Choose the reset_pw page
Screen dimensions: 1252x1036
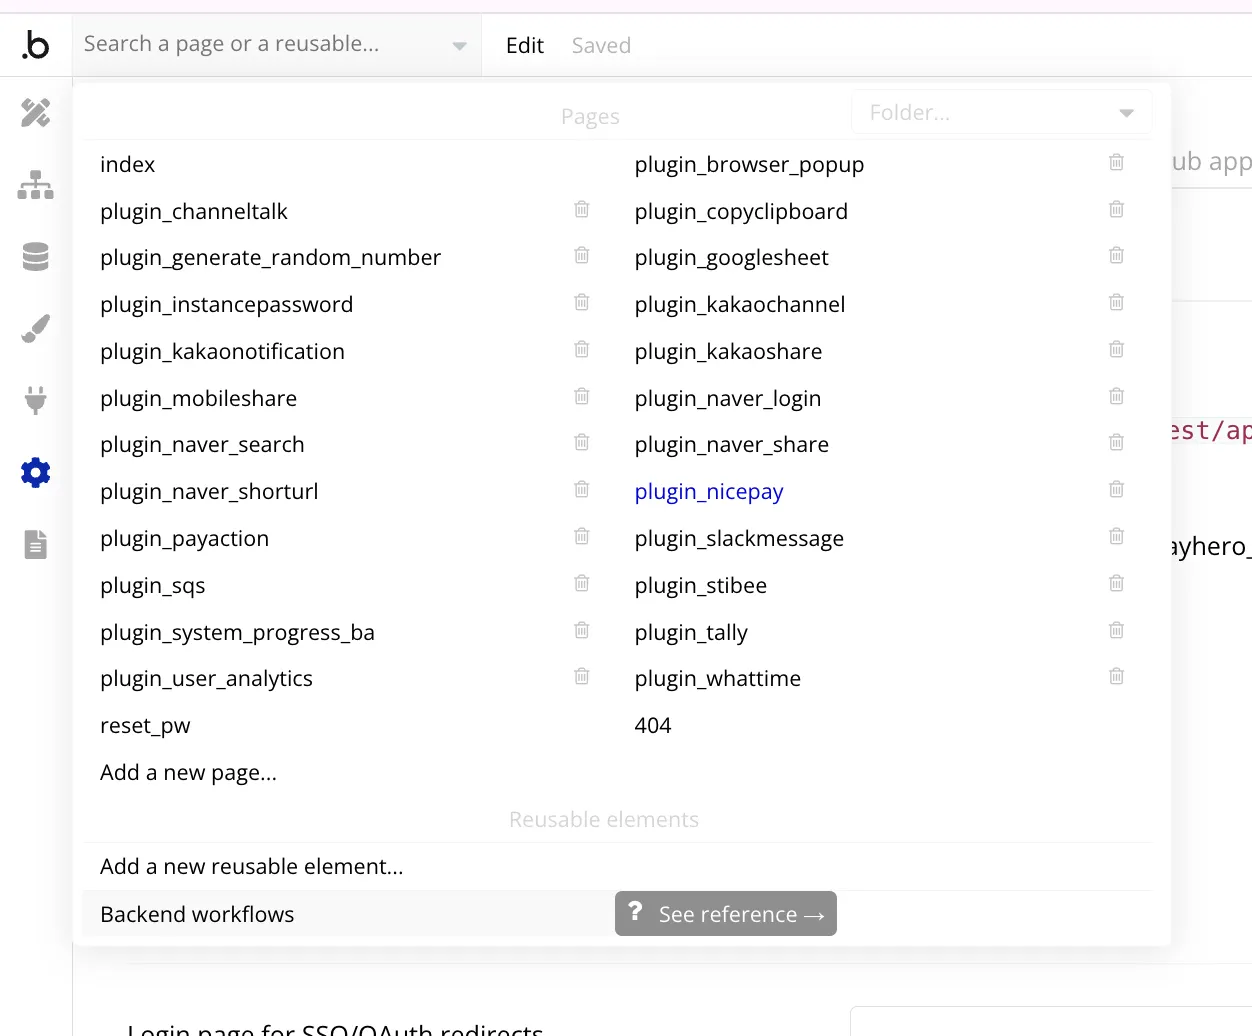(145, 726)
